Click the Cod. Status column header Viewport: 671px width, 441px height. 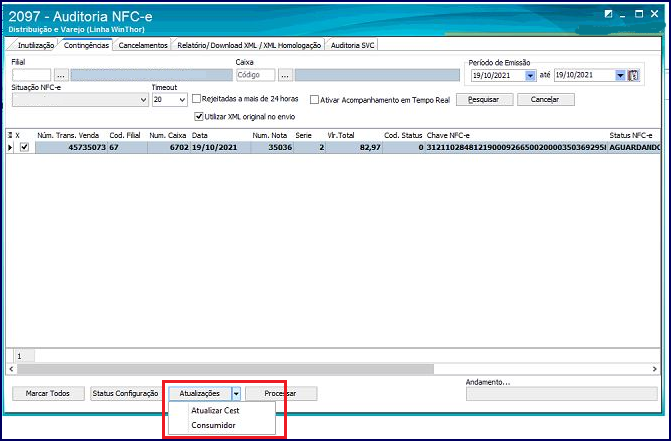pyautogui.click(x=403, y=135)
